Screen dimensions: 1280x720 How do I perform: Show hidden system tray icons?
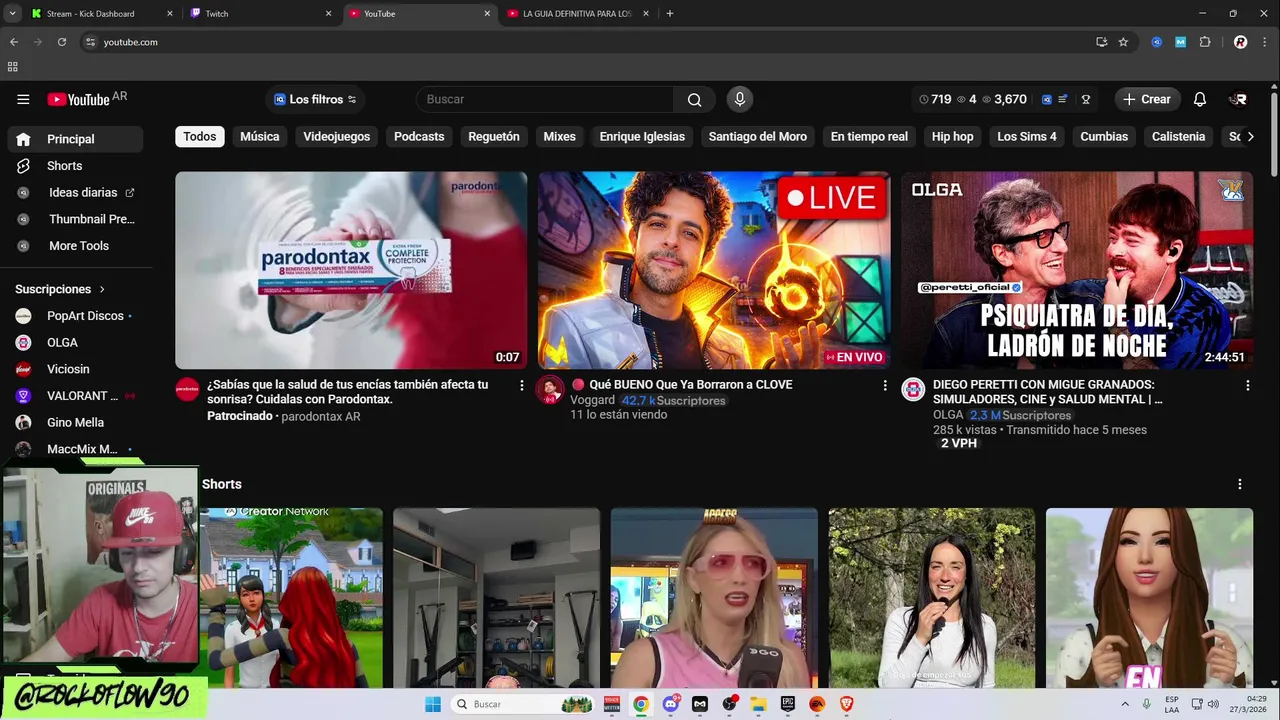coord(1125,704)
